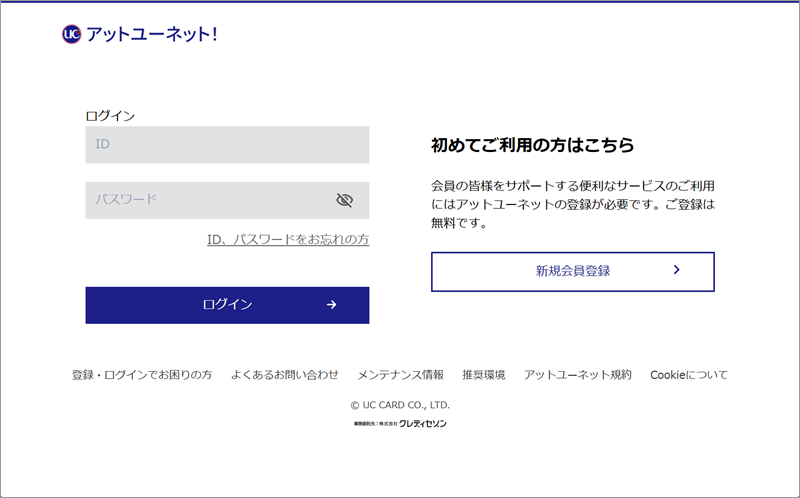Click the 初めてご利用の方はこちら heading
The image size is (800, 498).
coord(533,145)
